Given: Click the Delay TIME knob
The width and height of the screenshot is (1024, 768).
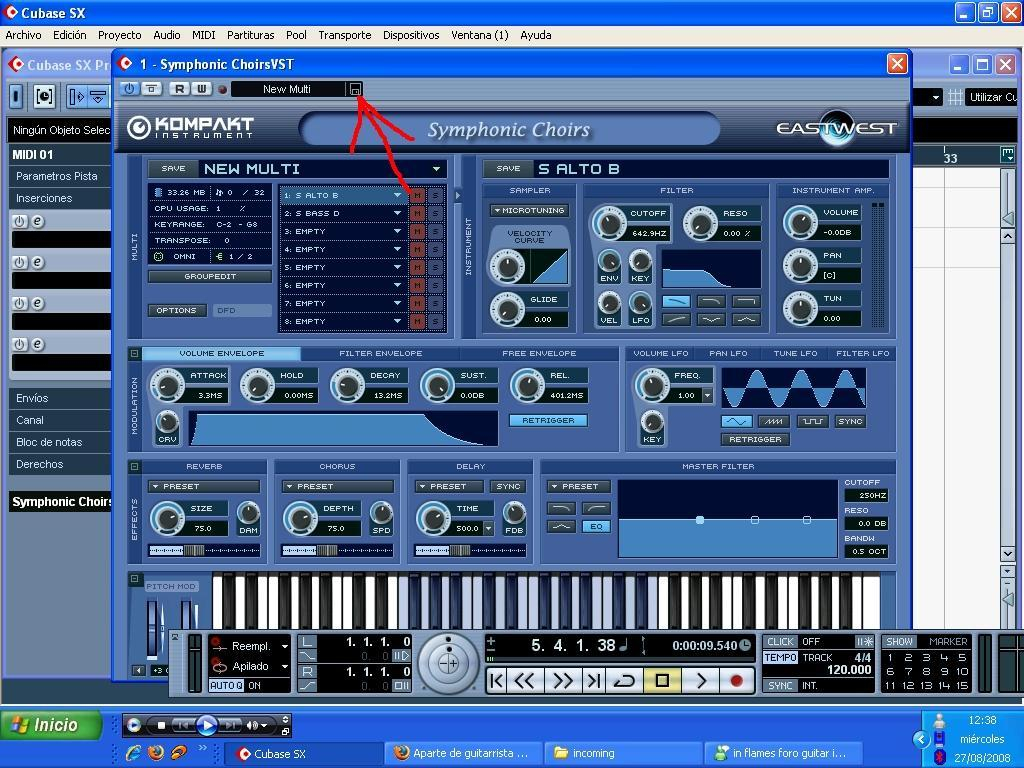Looking at the screenshot, I should [x=434, y=519].
